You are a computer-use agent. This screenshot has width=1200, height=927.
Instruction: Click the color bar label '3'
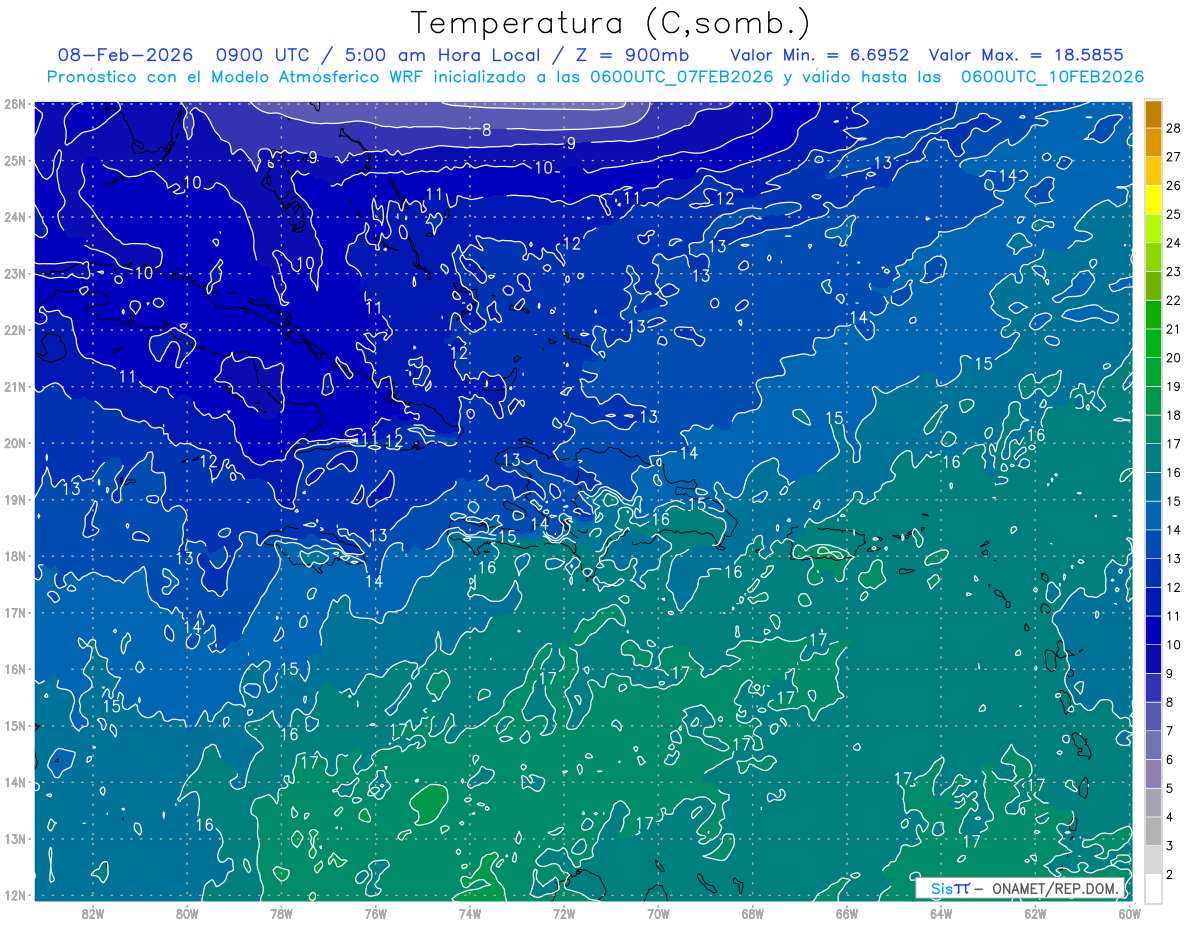1170,846
